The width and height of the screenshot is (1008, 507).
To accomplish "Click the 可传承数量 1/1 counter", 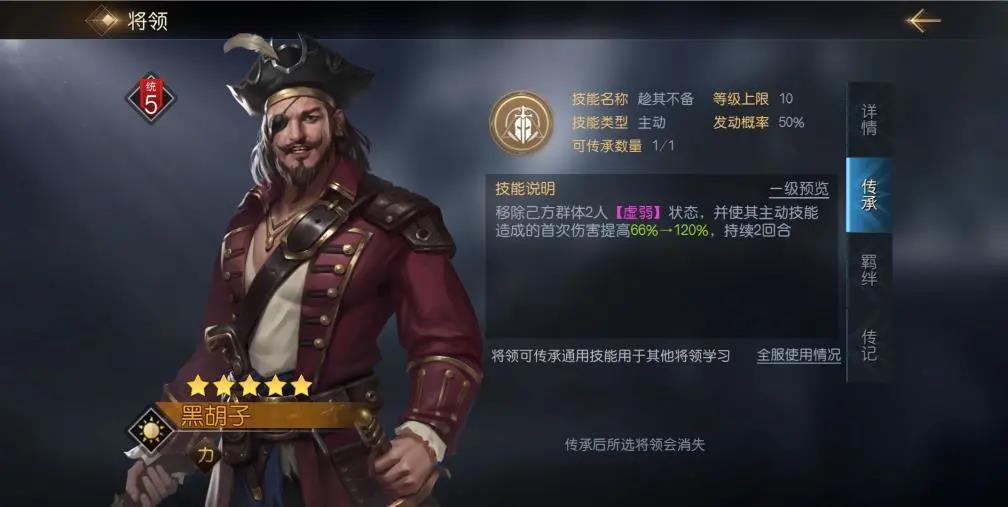I will 623,146.
